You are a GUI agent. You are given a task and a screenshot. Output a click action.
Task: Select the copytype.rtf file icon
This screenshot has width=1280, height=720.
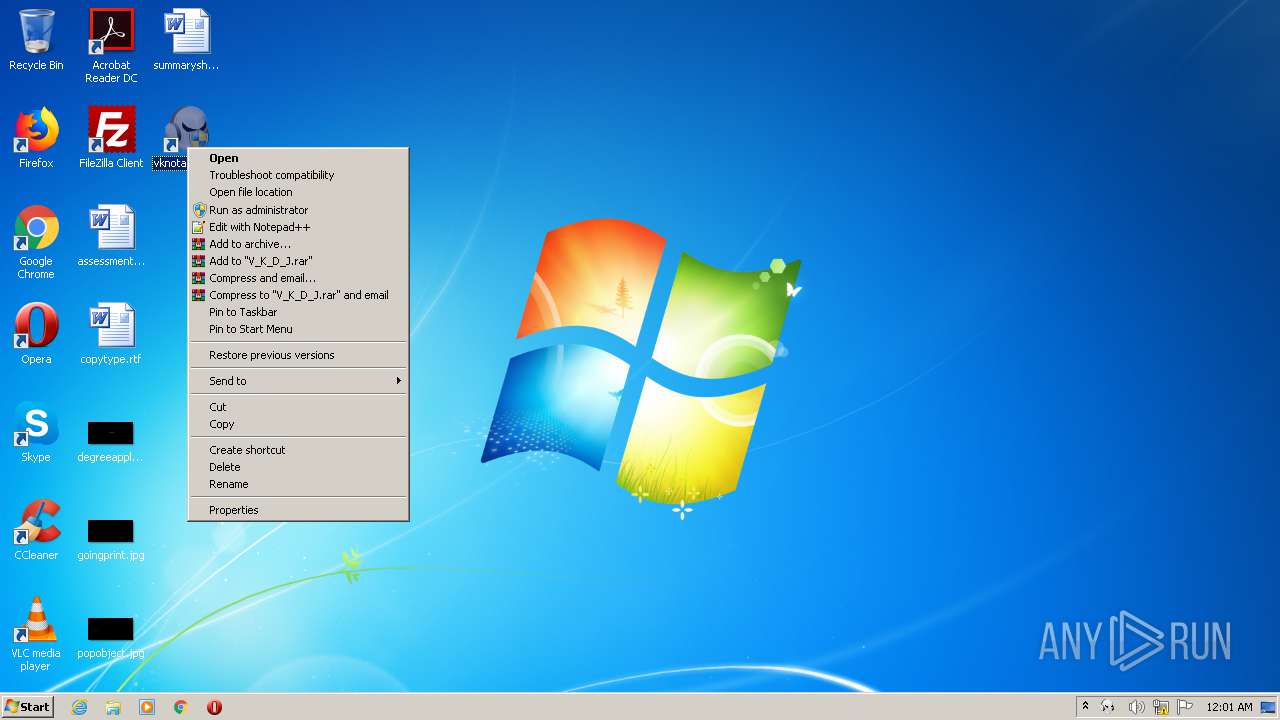(x=111, y=334)
